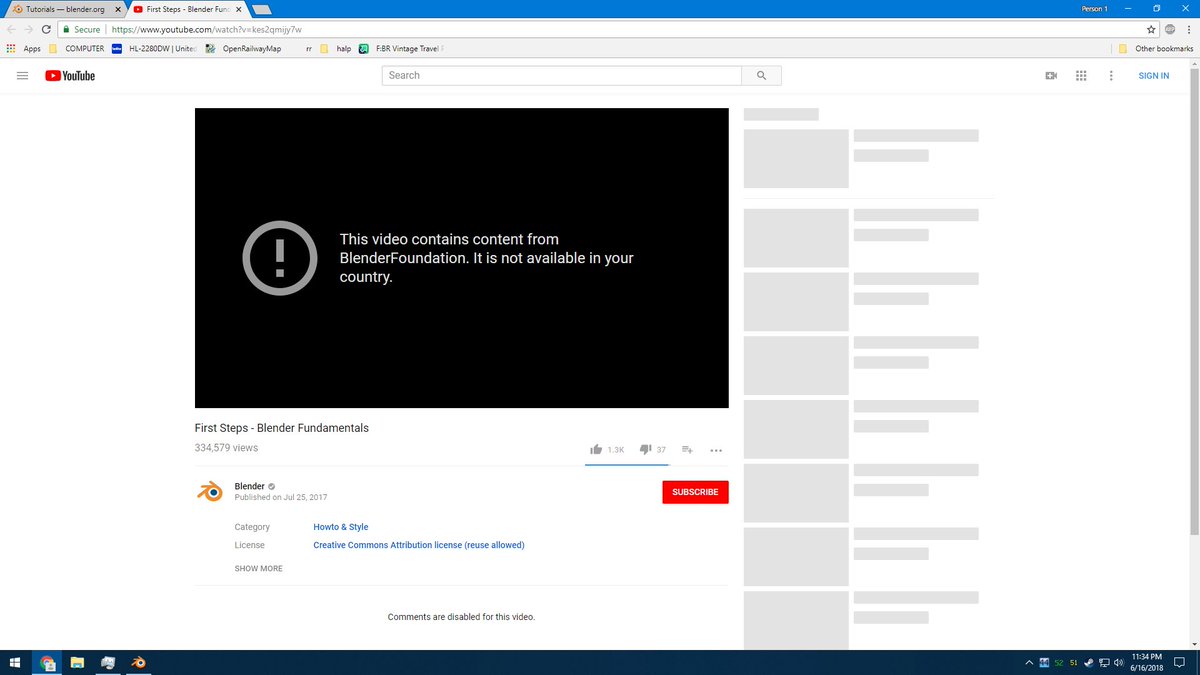This screenshot has width=1200, height=675.
Task: Click the browser back arrow
Action: [x=12, y=29]
